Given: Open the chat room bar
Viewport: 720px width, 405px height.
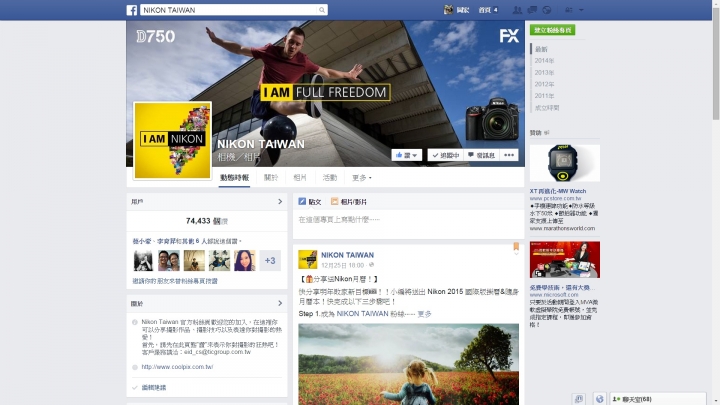Looking at the screenshot, I should click(658, 399).
